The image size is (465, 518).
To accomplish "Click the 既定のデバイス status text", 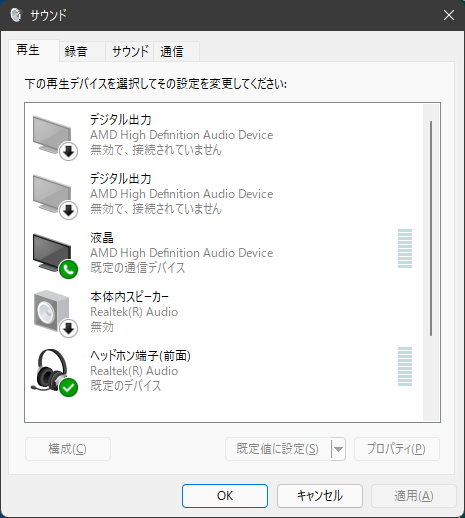I will pos(126,386).
